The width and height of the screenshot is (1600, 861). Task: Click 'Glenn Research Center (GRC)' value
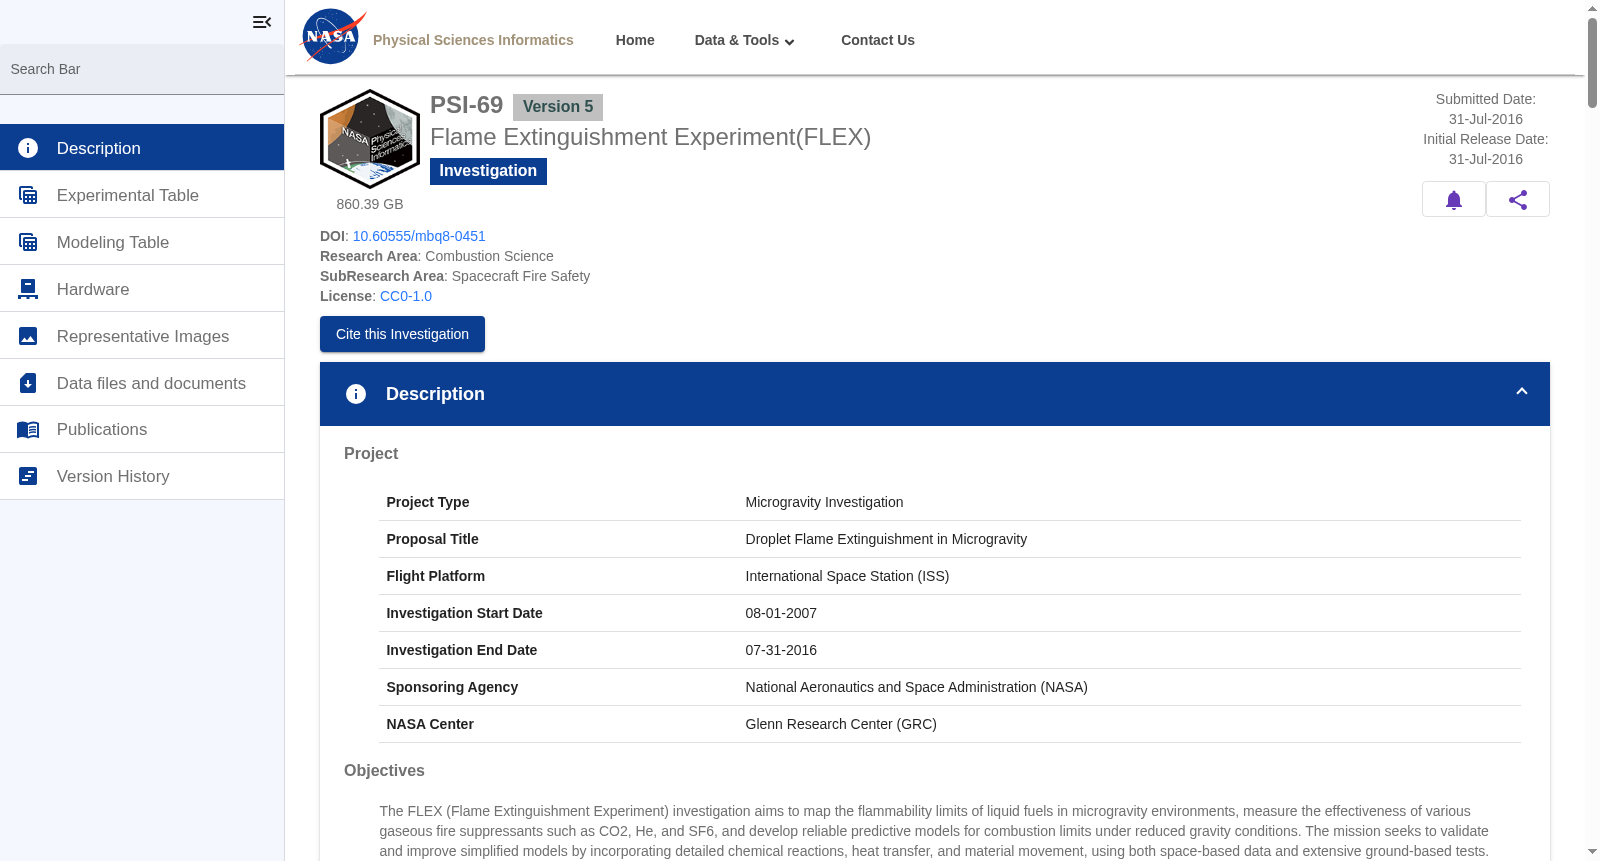[841, 724]
